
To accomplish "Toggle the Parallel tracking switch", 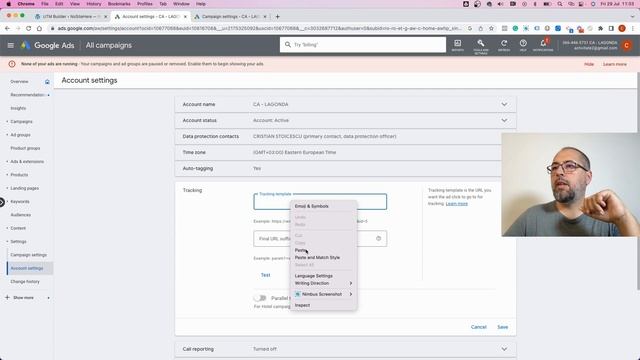I will point(260,298).
